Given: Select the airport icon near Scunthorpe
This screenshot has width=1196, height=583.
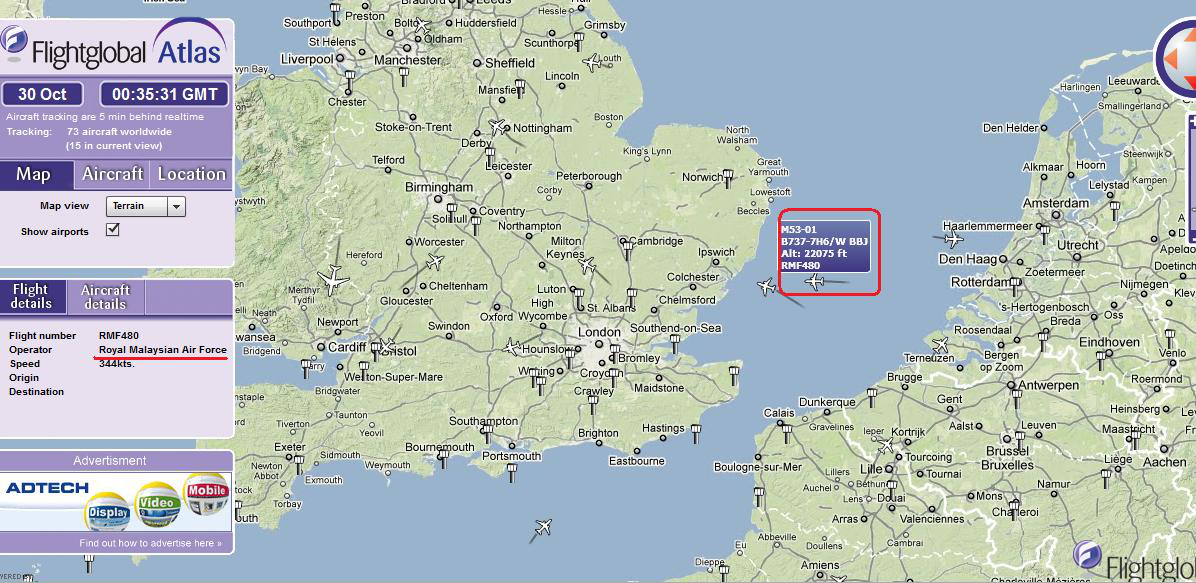Looking at the screenshot, I should coord(580,41).
